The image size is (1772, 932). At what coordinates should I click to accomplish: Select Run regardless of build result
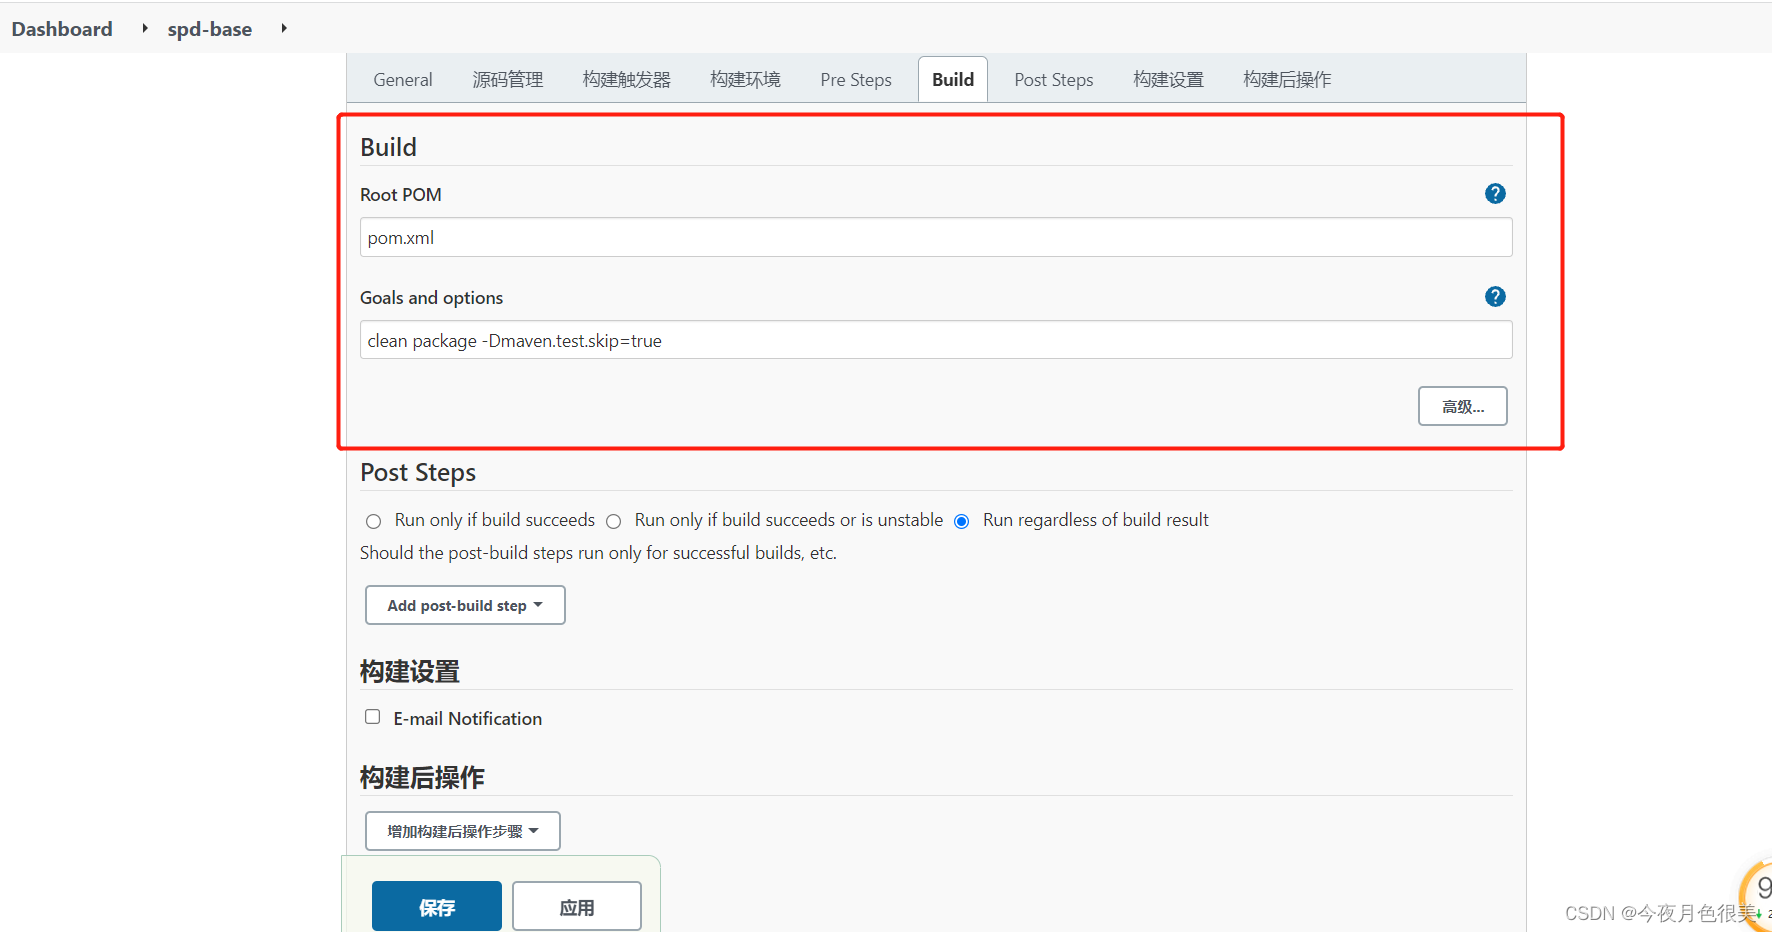(x=961, y=521)
